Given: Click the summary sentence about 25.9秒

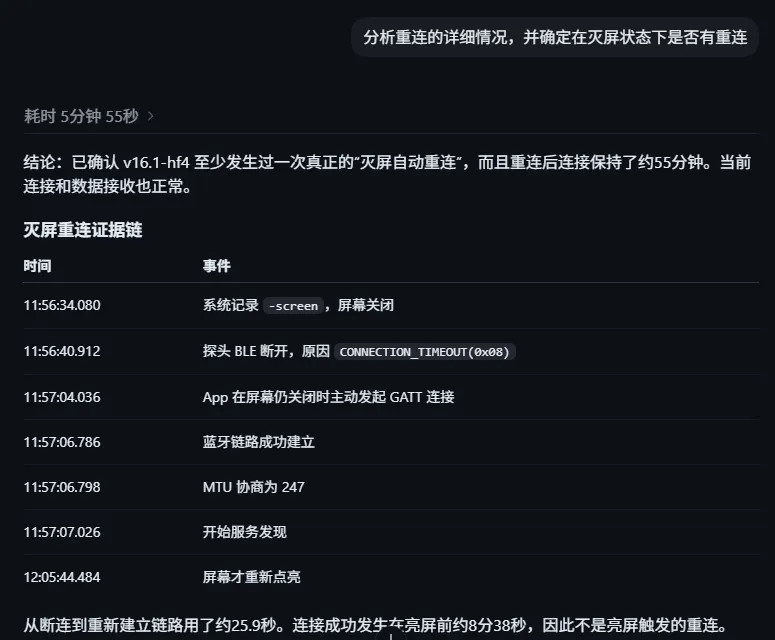Looking at the screenshot, I should pos(375,626).
